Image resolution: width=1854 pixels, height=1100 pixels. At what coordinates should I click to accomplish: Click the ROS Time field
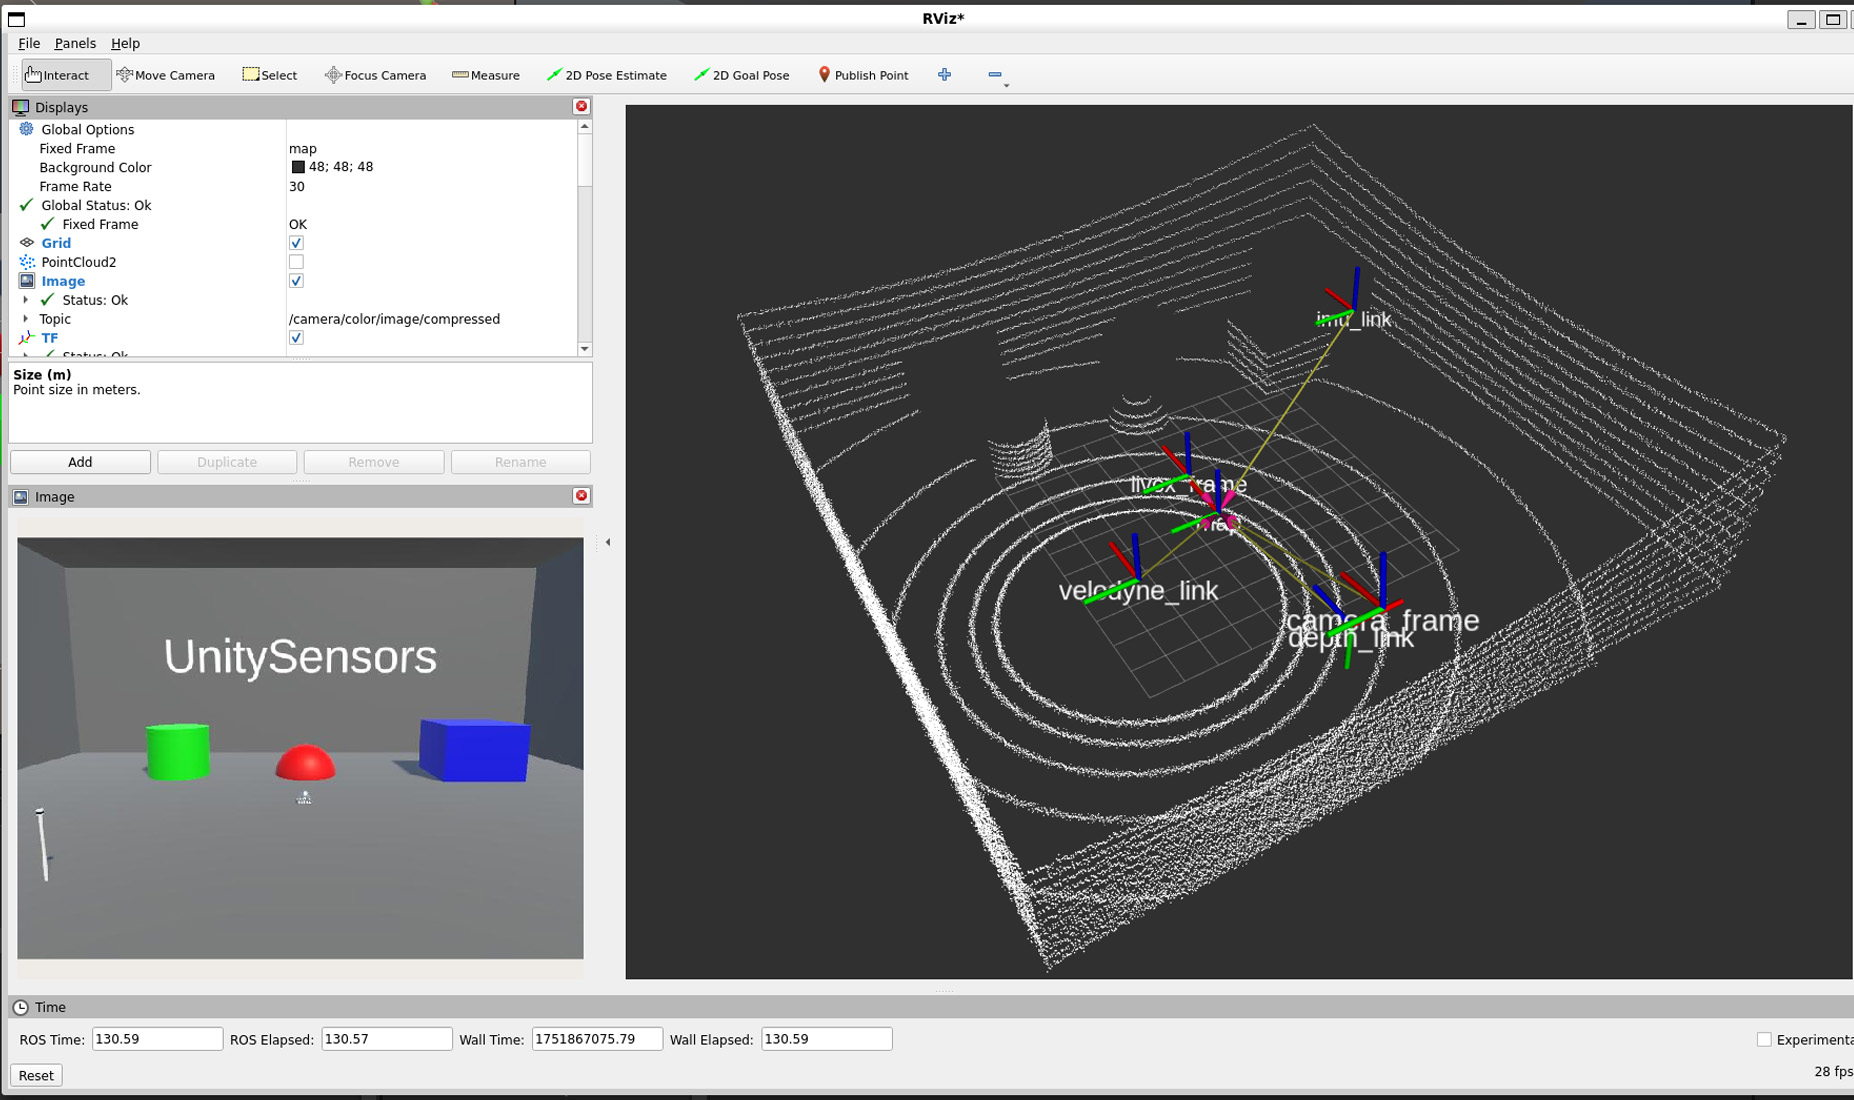157,1039
